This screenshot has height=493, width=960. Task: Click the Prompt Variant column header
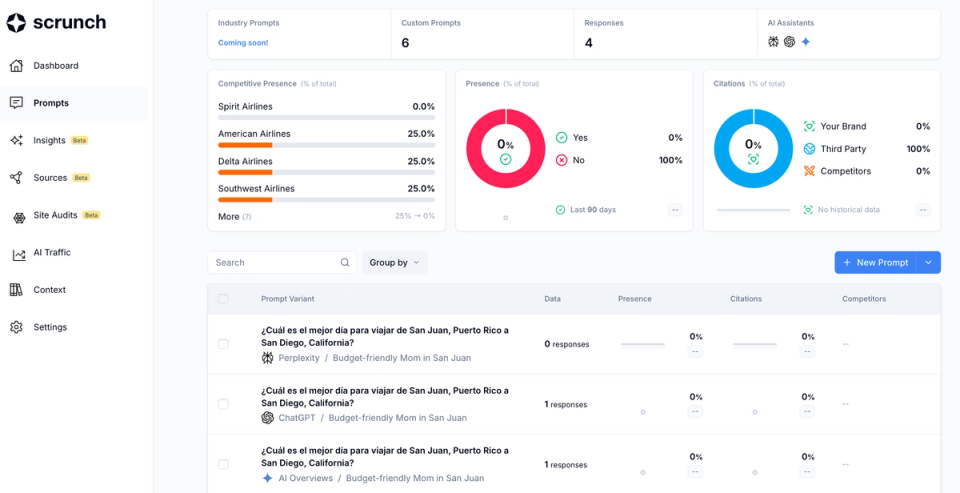coord(288,299)
